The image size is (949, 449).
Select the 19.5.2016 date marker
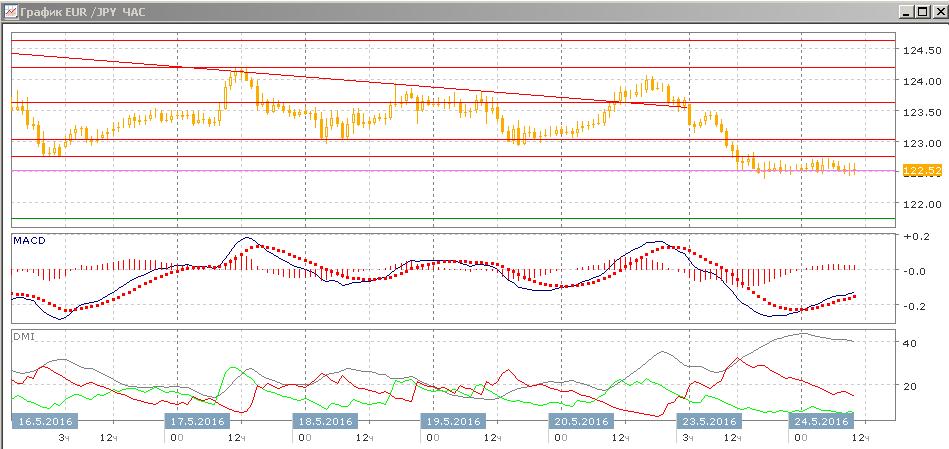pos(453,421)
